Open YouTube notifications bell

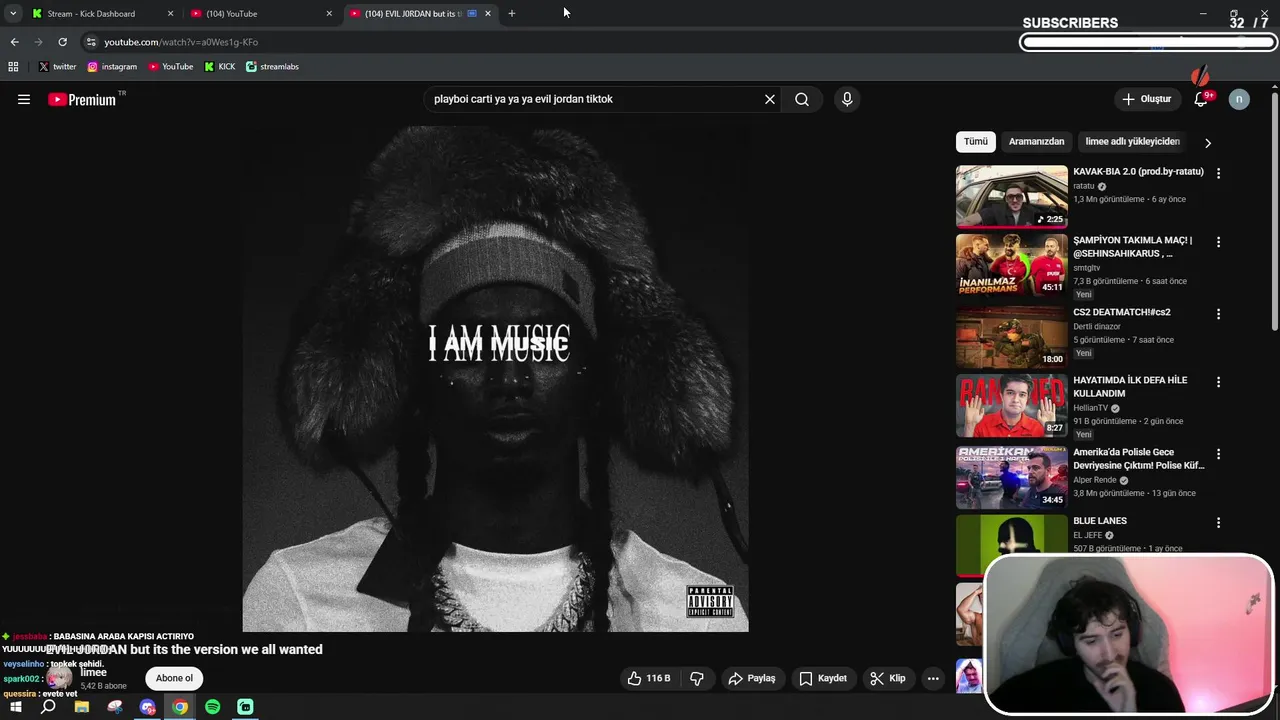[1201, 99]
